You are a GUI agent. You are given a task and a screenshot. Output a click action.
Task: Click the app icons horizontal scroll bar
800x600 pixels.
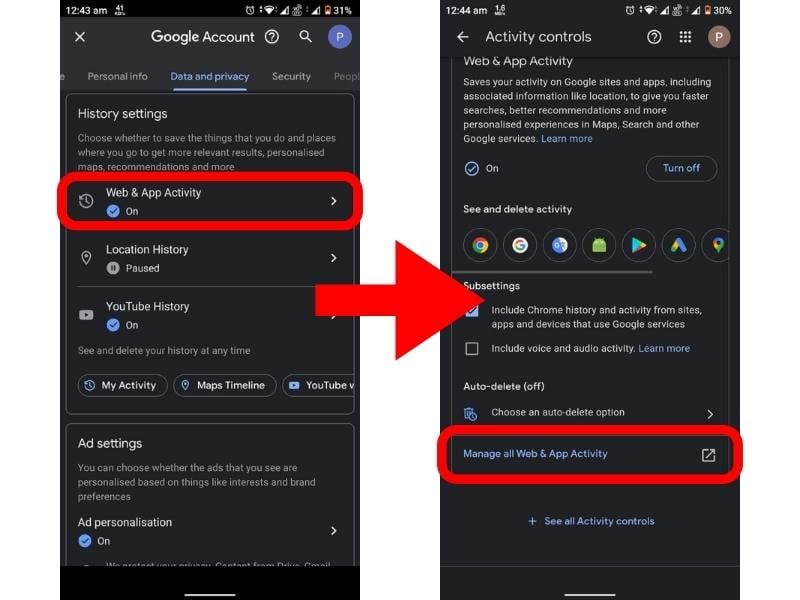(553, 272)
